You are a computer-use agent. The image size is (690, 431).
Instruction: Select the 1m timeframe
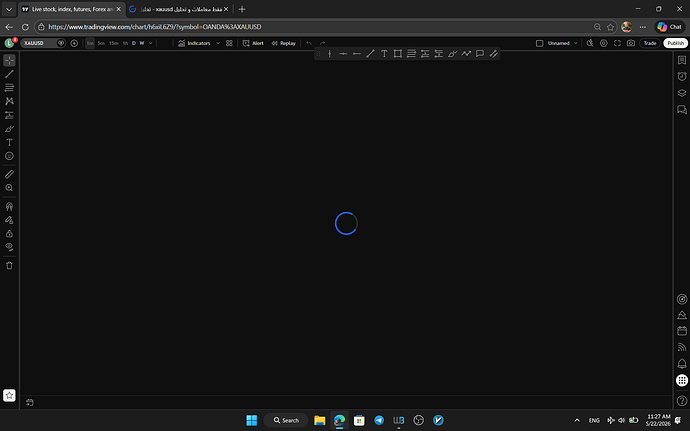pyautogui.click(x=90, y=43)
